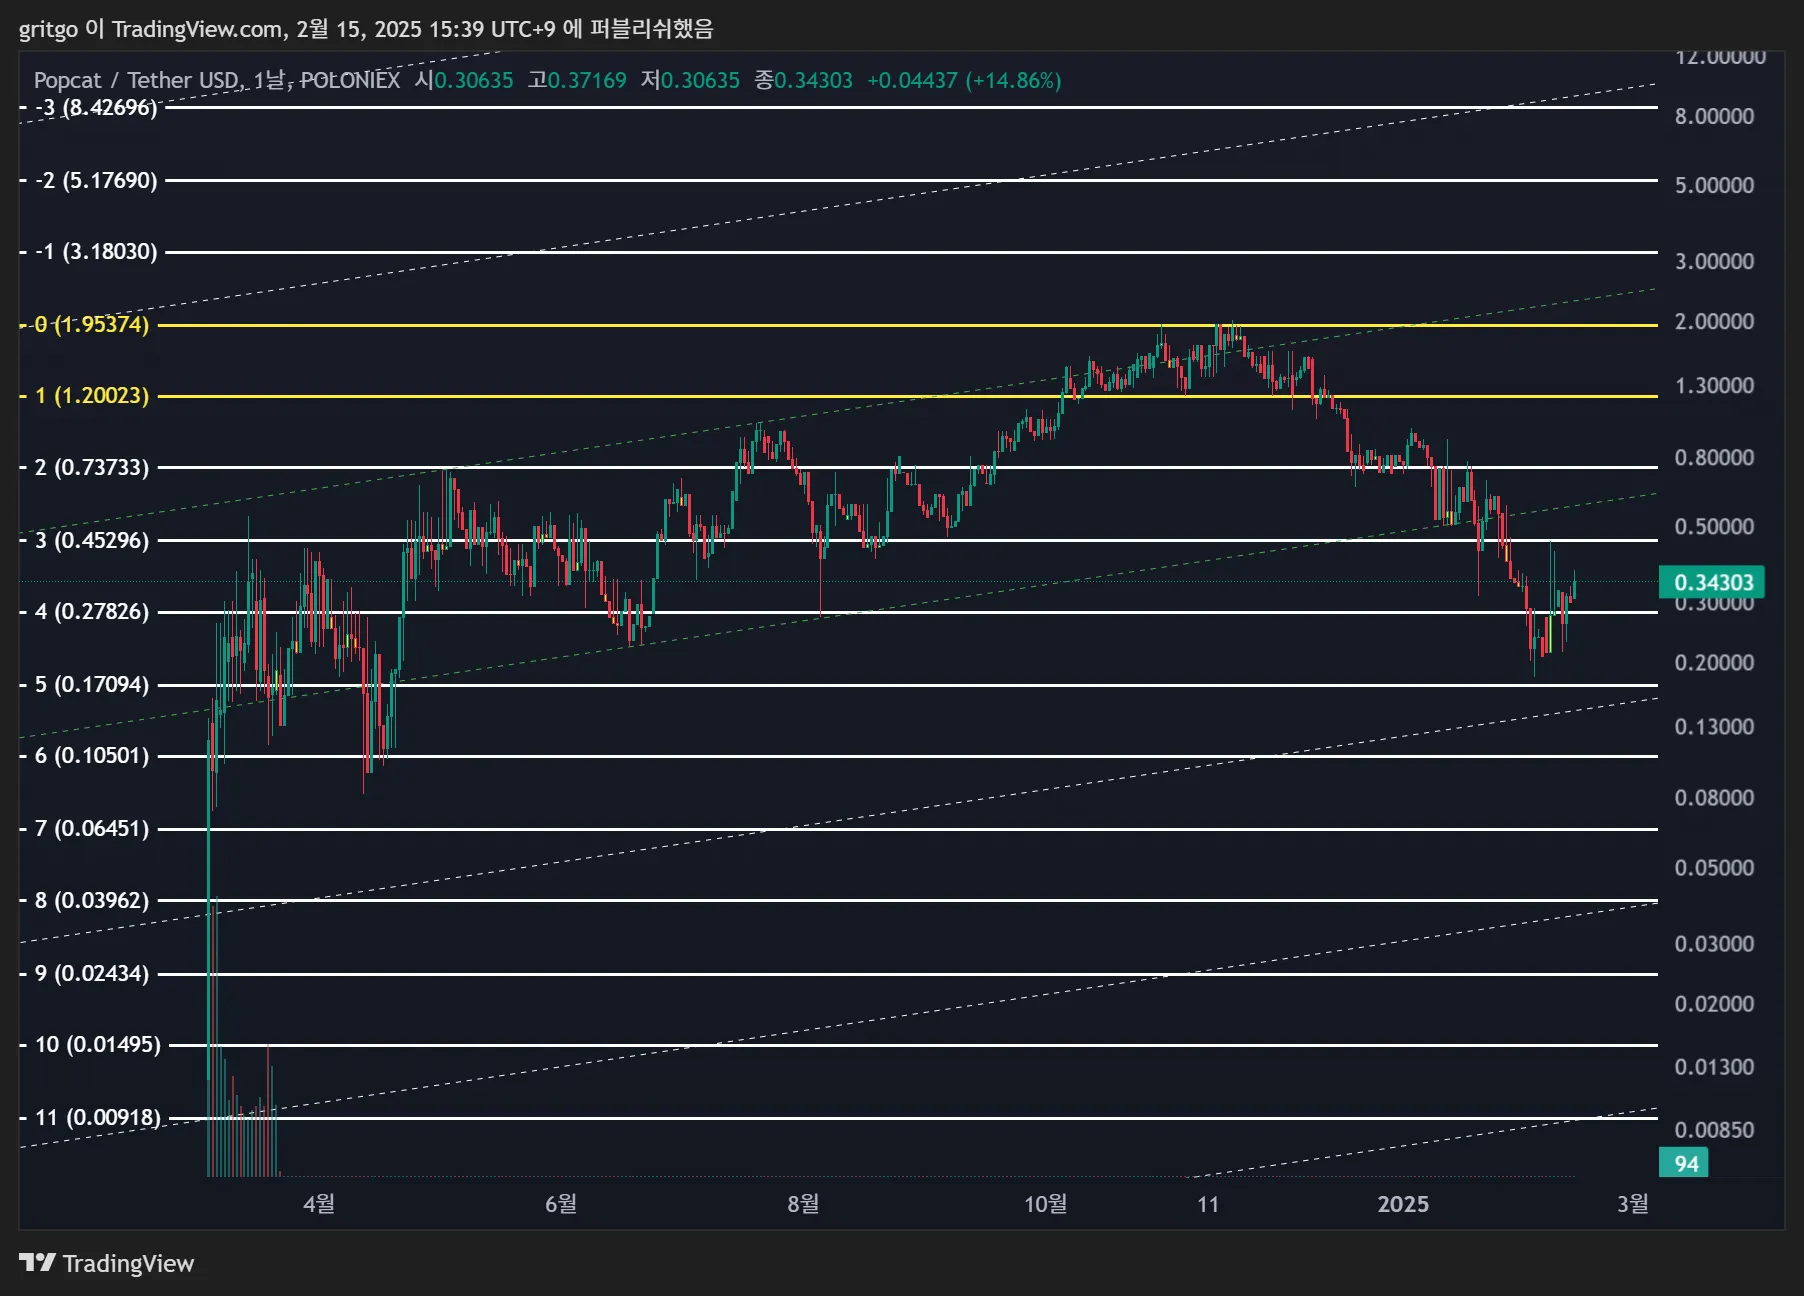
Task: Click the 11 label on time axis
Action: 1208,1204
